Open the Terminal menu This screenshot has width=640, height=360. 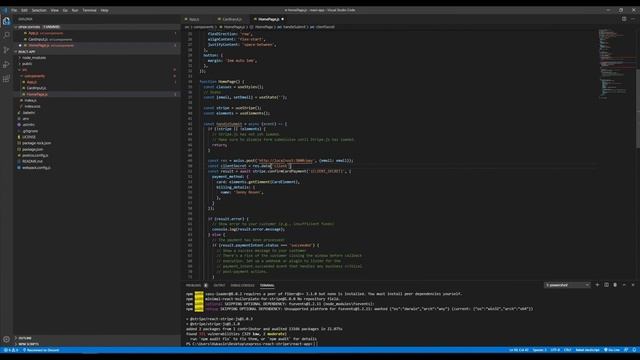(89, 10)
